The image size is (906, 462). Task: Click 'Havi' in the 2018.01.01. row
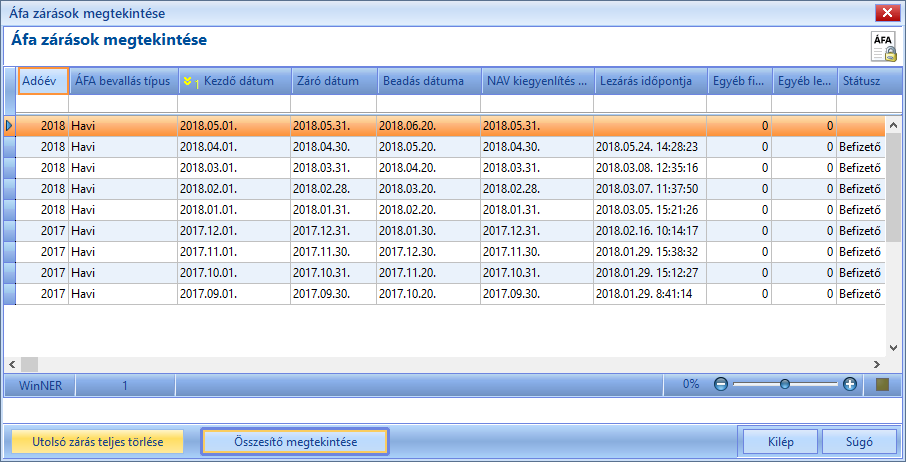pyautogui.click(x=123, y=210)
